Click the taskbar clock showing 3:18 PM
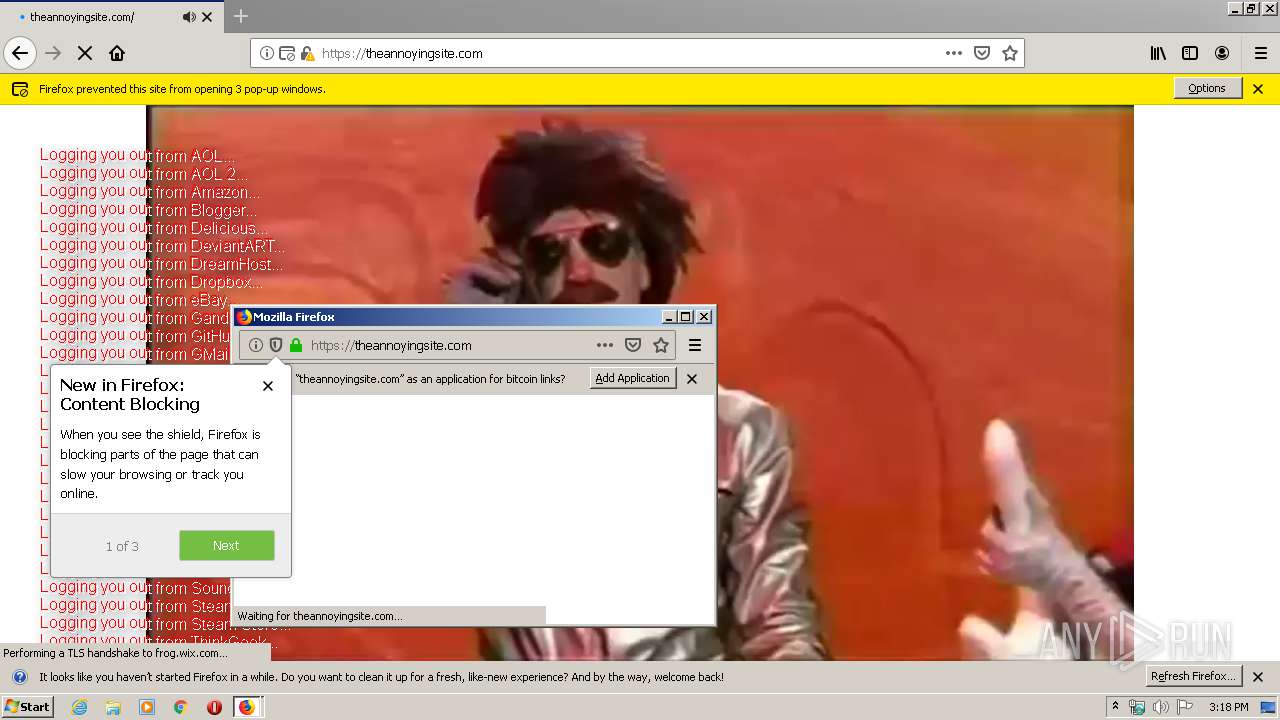This screenshot has height=720, width=1280. (x=1228, y=707)
